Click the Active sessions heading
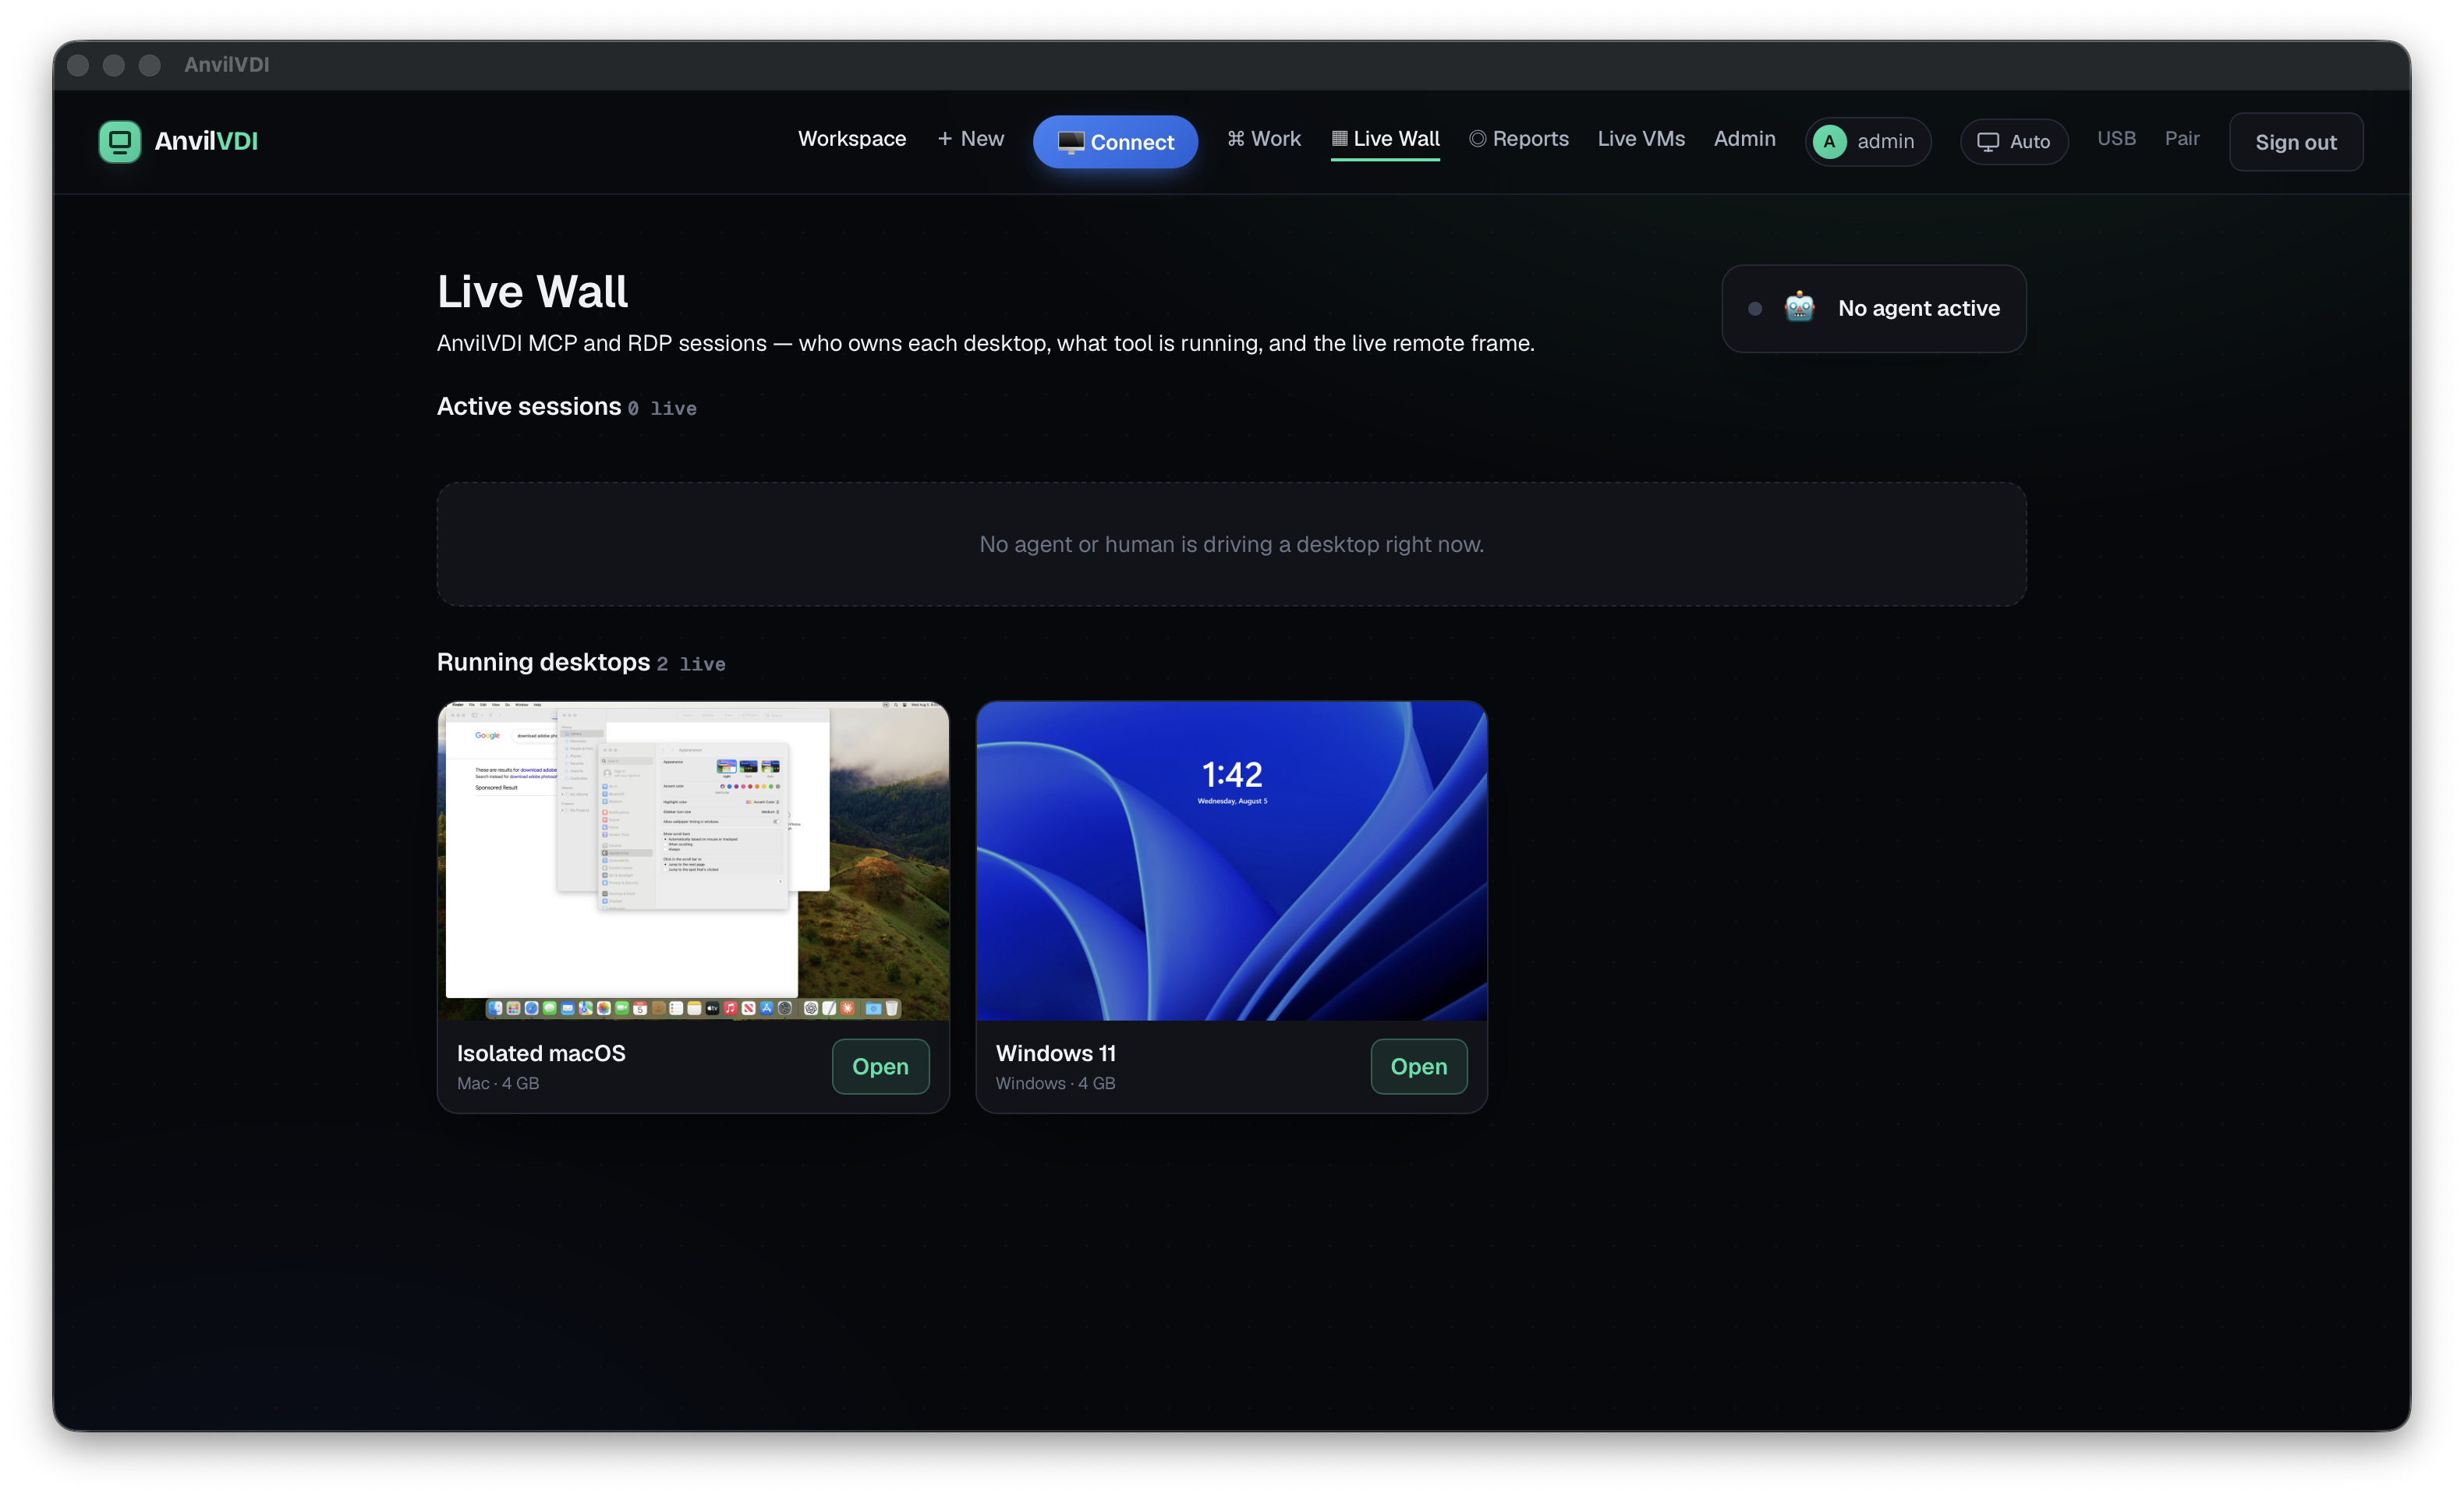The image size is (2464, 1497). pyautogui.click(x=529, y=406)
